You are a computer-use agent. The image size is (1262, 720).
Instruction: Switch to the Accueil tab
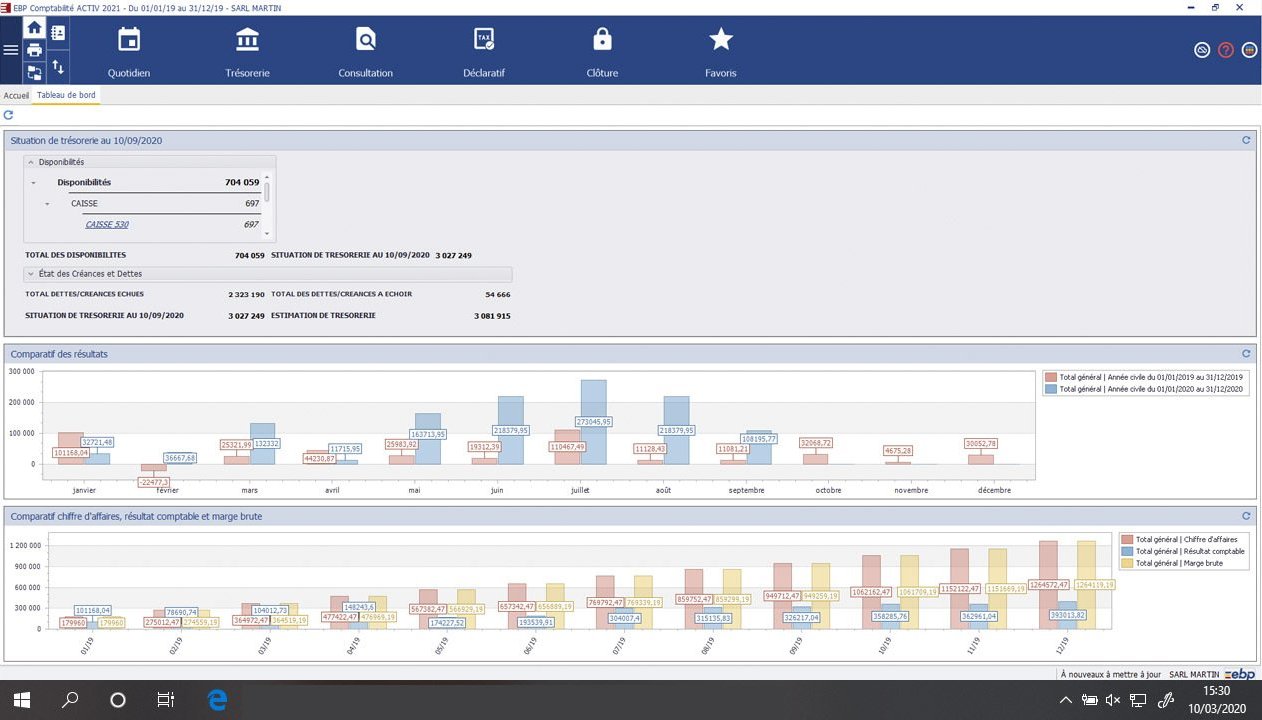[16, 95]
